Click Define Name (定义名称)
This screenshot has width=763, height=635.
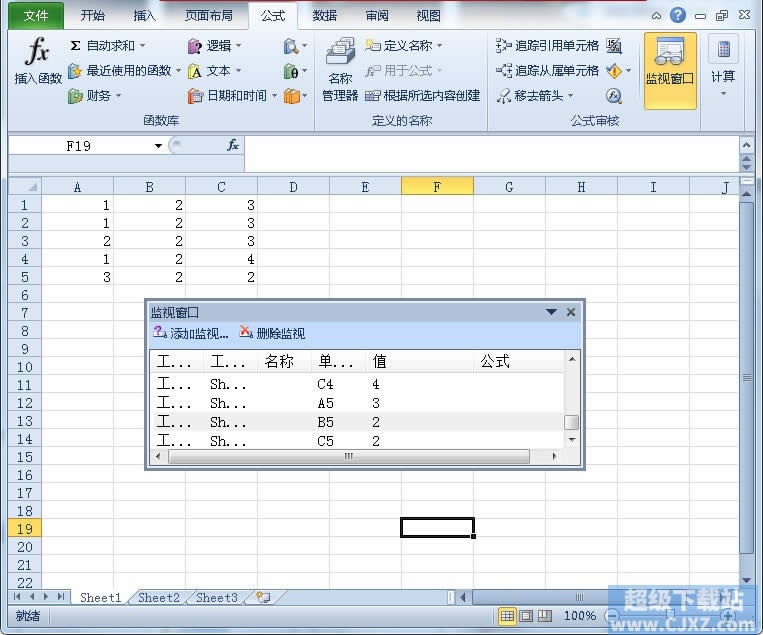pyautogui.click(x=404, y=46)
